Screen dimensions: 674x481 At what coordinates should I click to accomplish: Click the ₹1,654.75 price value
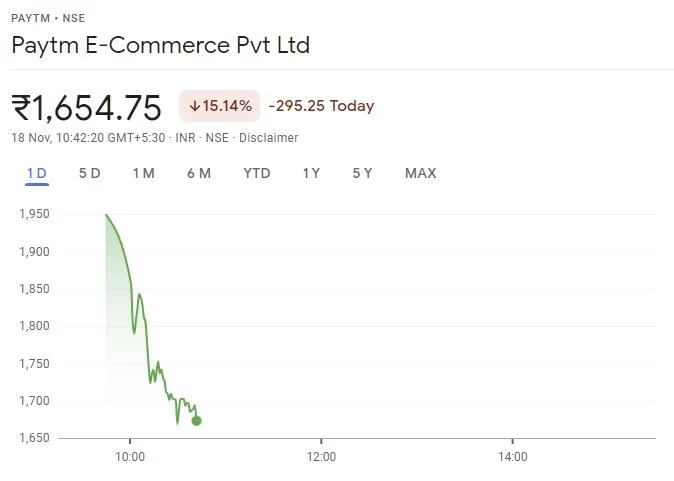point(87,106)
